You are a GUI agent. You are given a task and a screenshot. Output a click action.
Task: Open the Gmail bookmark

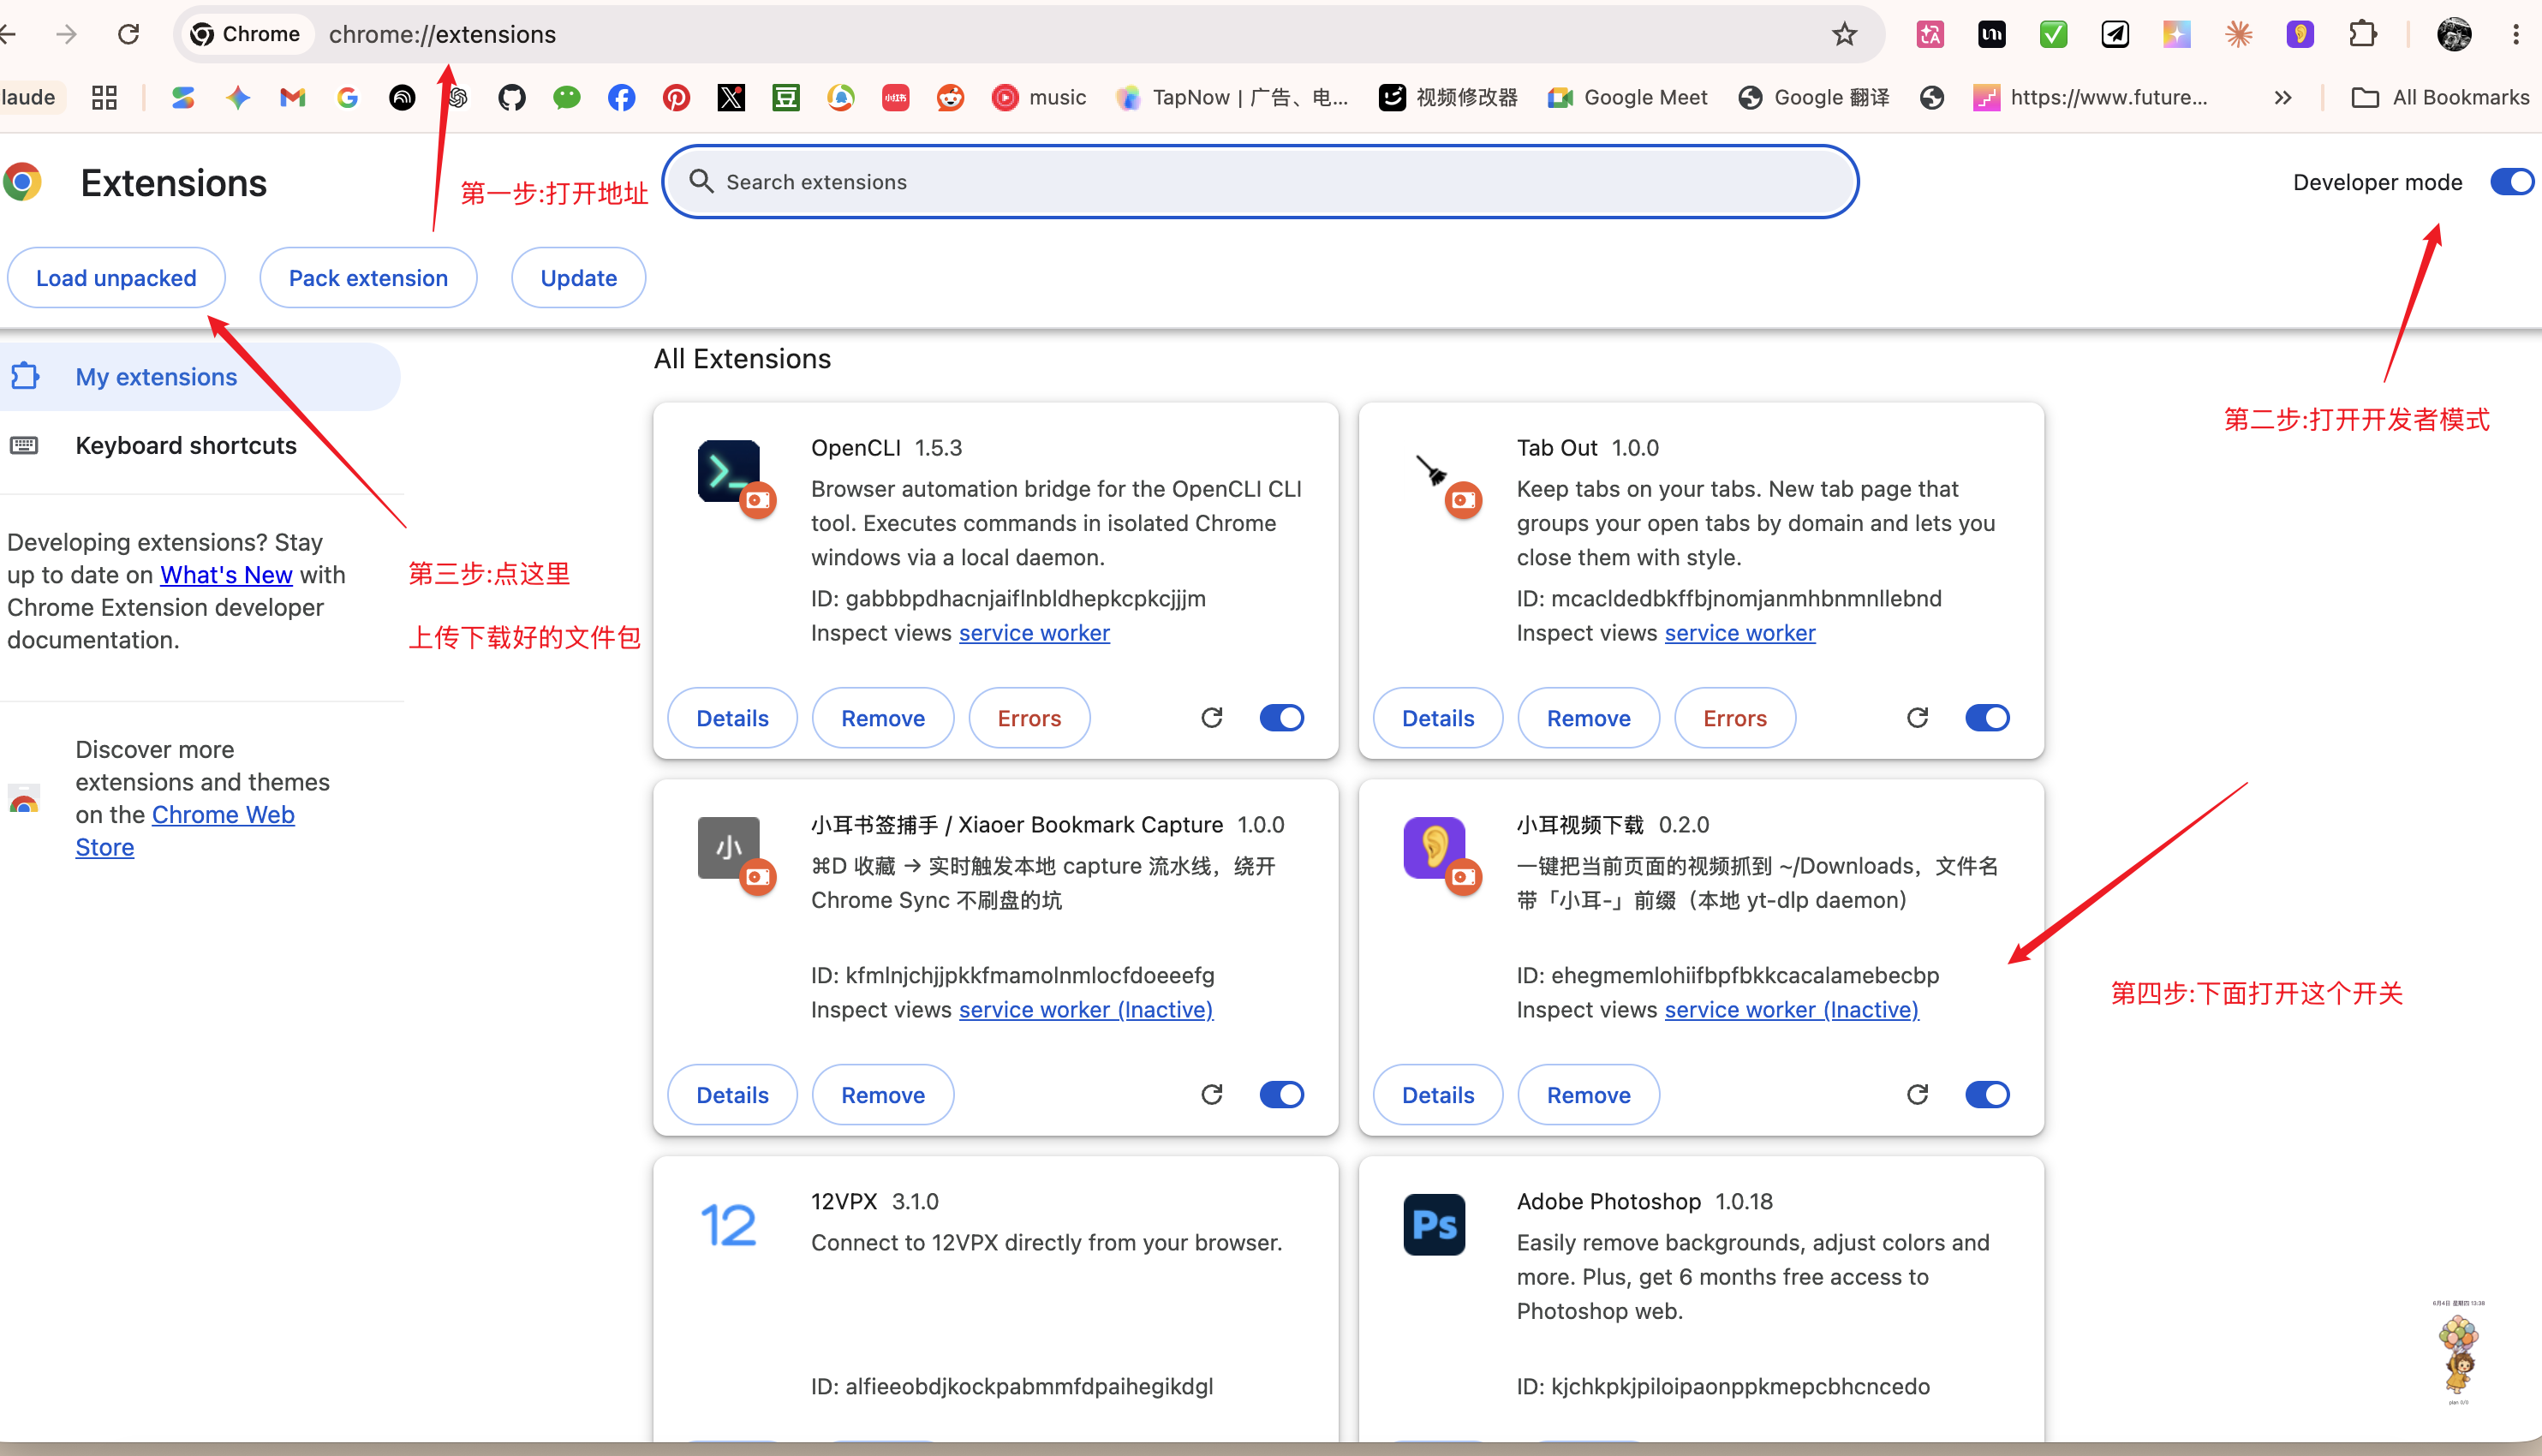coord(293,97)
